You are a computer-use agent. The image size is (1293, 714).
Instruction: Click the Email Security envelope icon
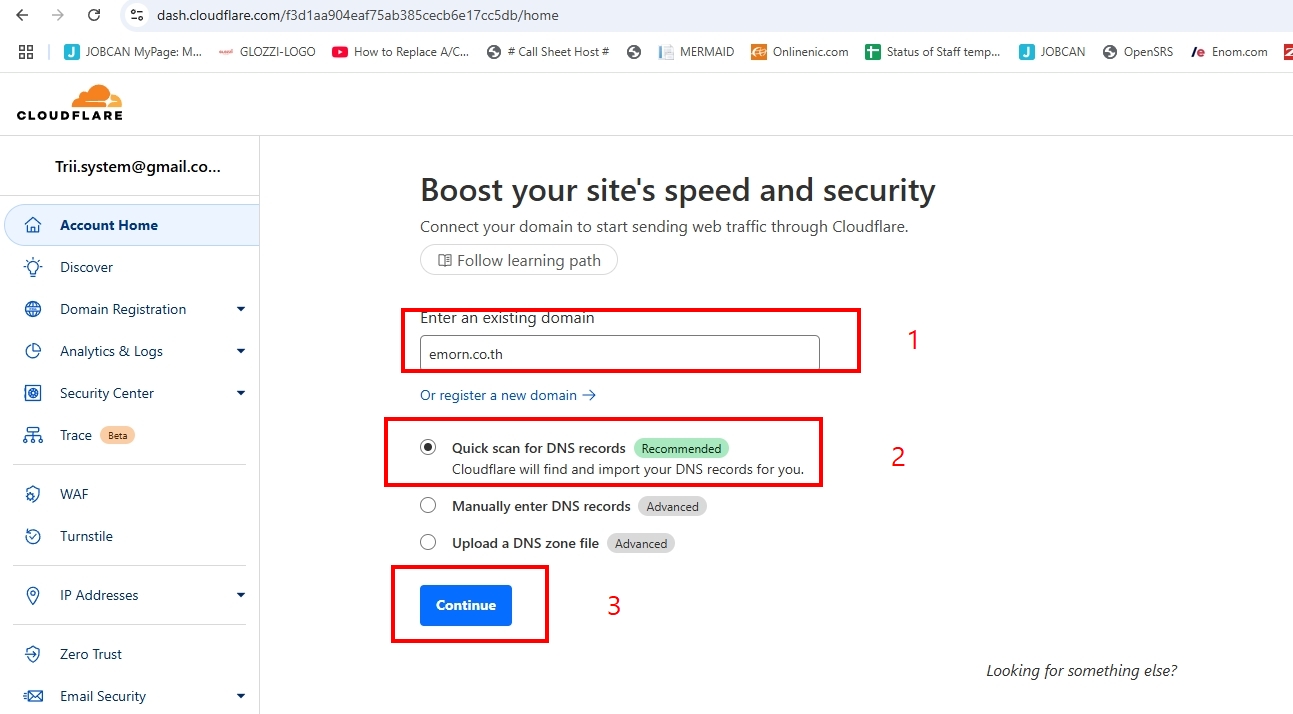[33, 696]
